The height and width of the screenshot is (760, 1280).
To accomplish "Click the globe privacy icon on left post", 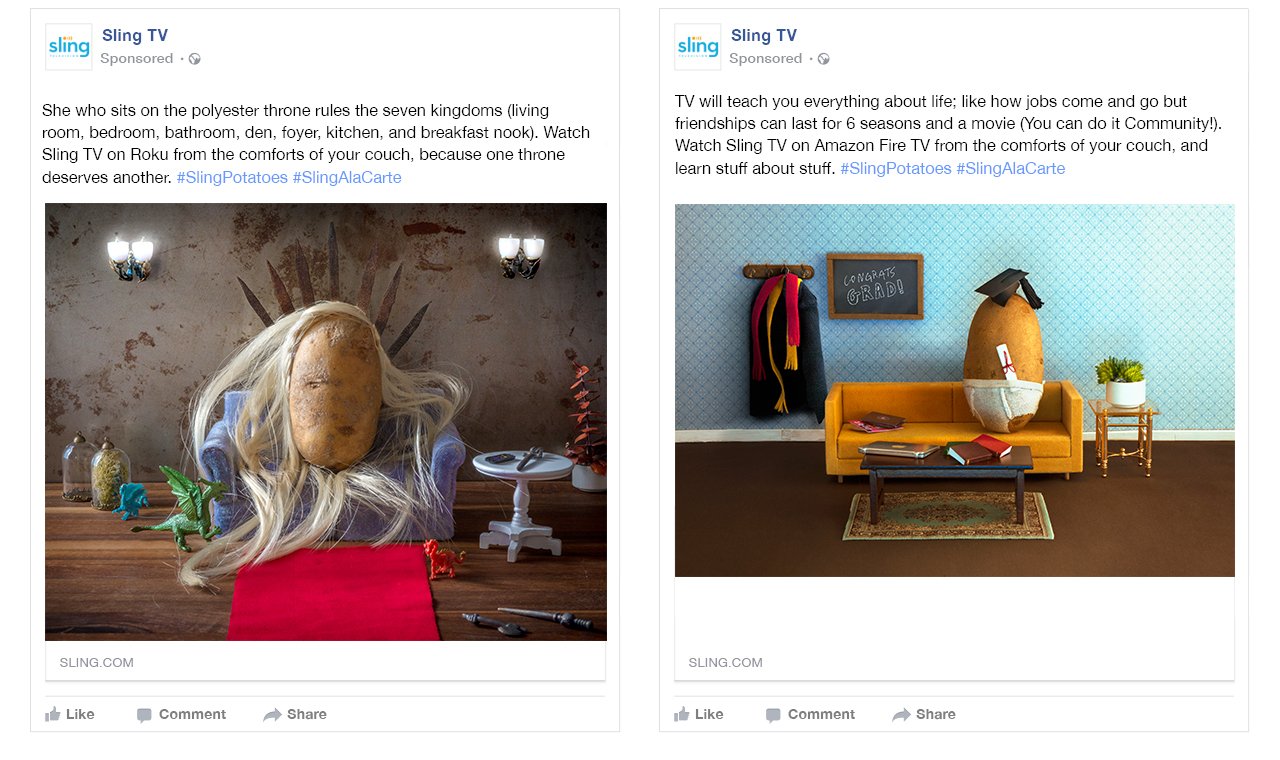I will tap(195, 59).
